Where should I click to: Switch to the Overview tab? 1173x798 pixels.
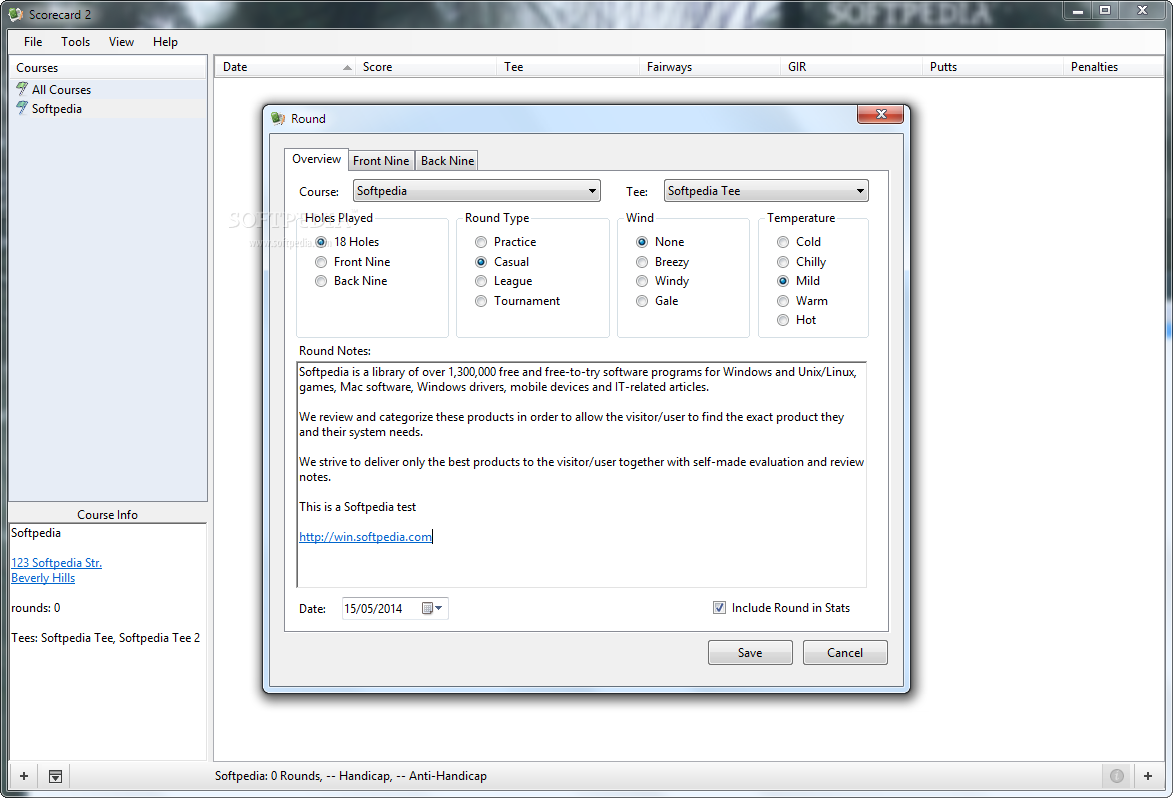tap(316, 159)
